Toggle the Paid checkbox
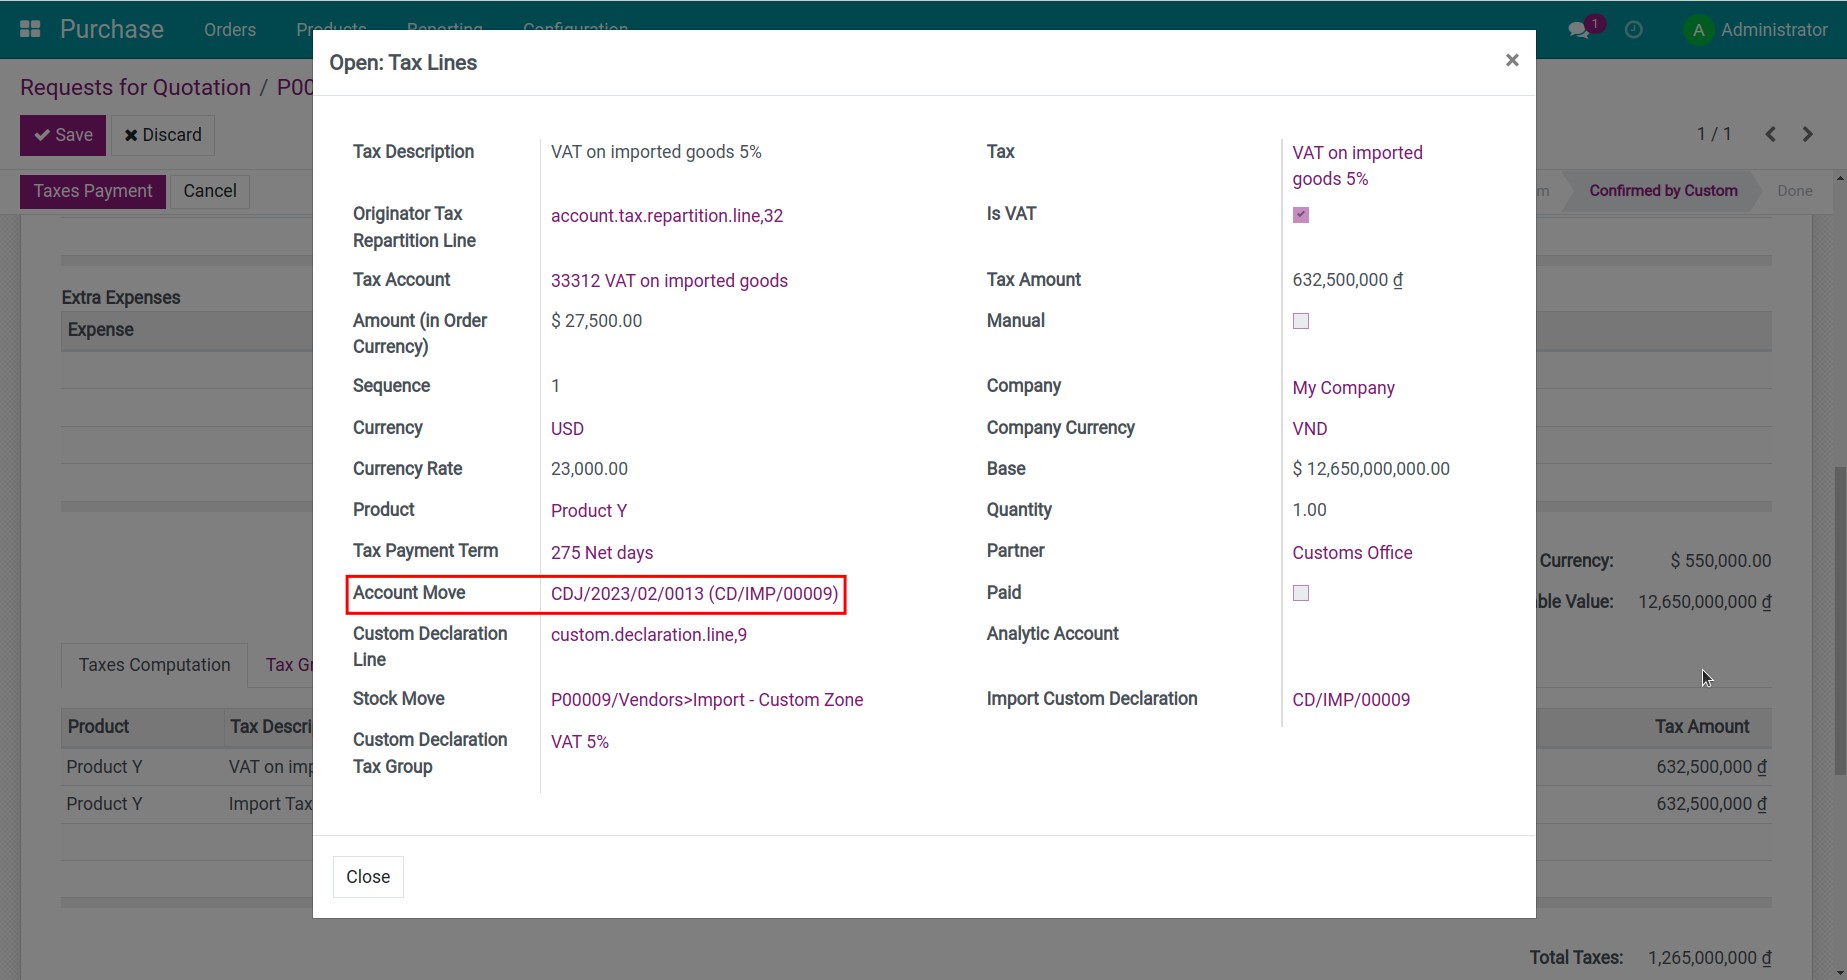Screen dimensions: 1847x980 pyautogui.click(x=1300, y=593)
